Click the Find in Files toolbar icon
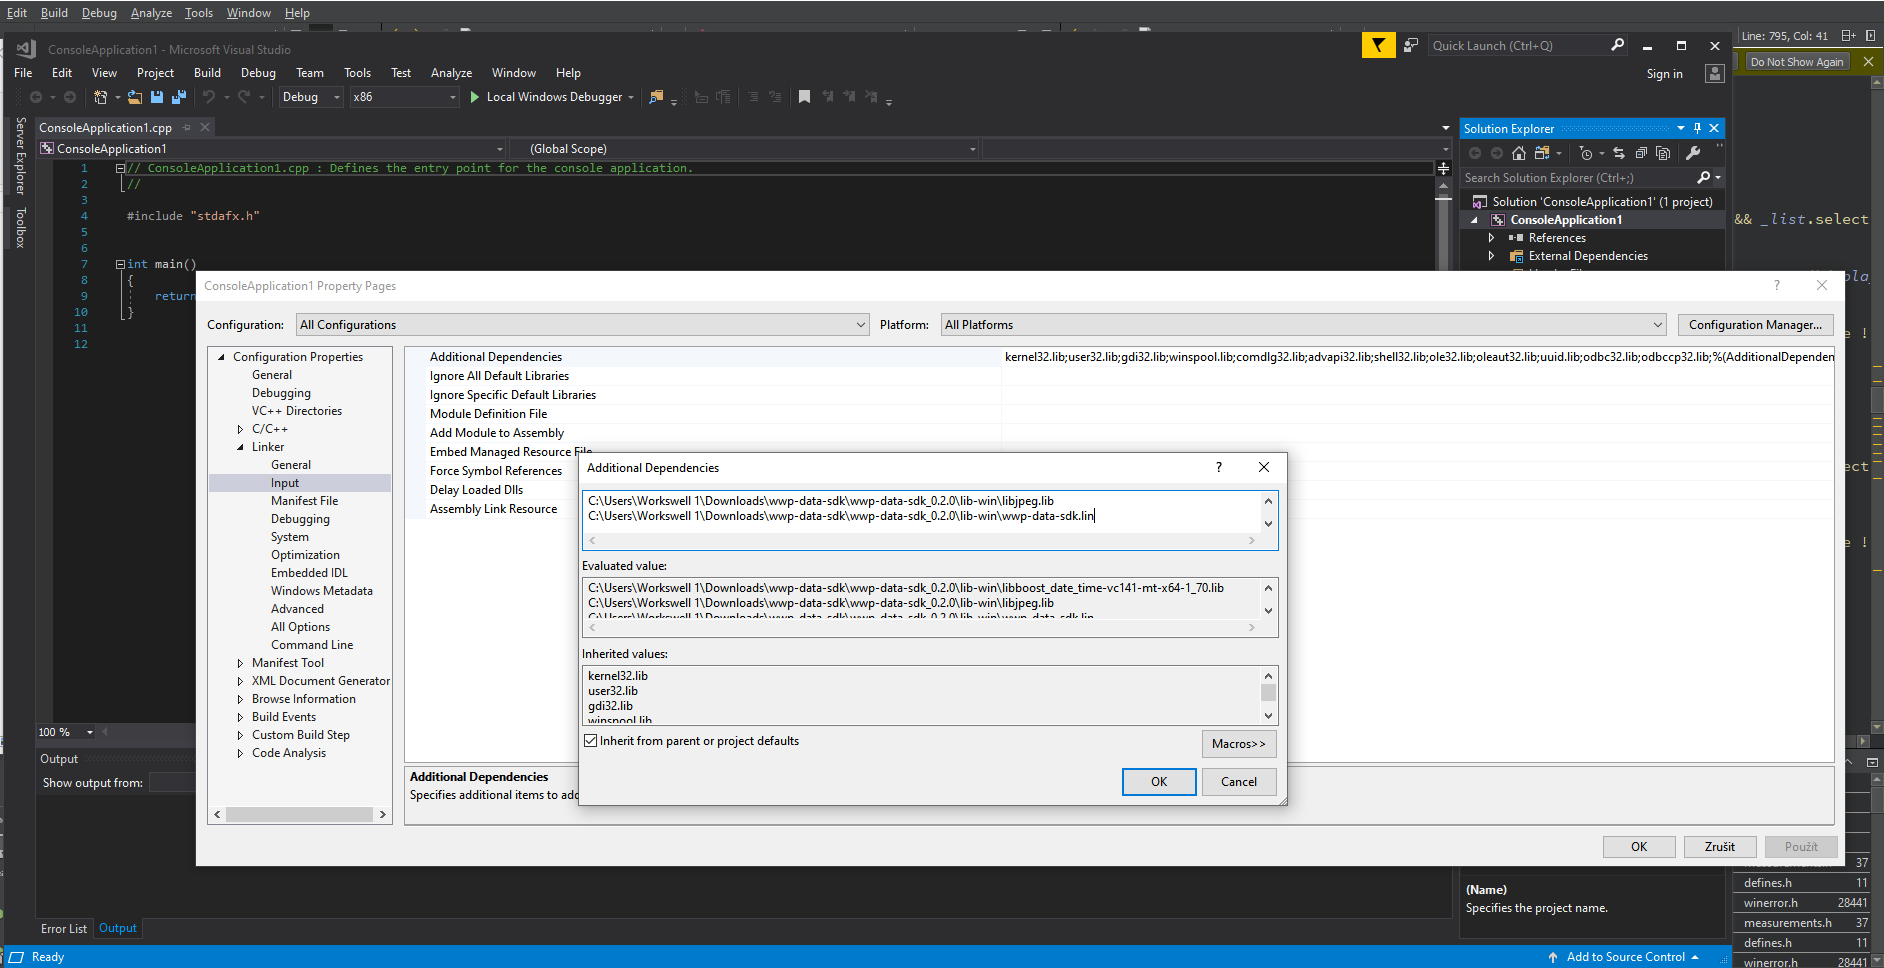1884x968 pixels. [656, 97]
